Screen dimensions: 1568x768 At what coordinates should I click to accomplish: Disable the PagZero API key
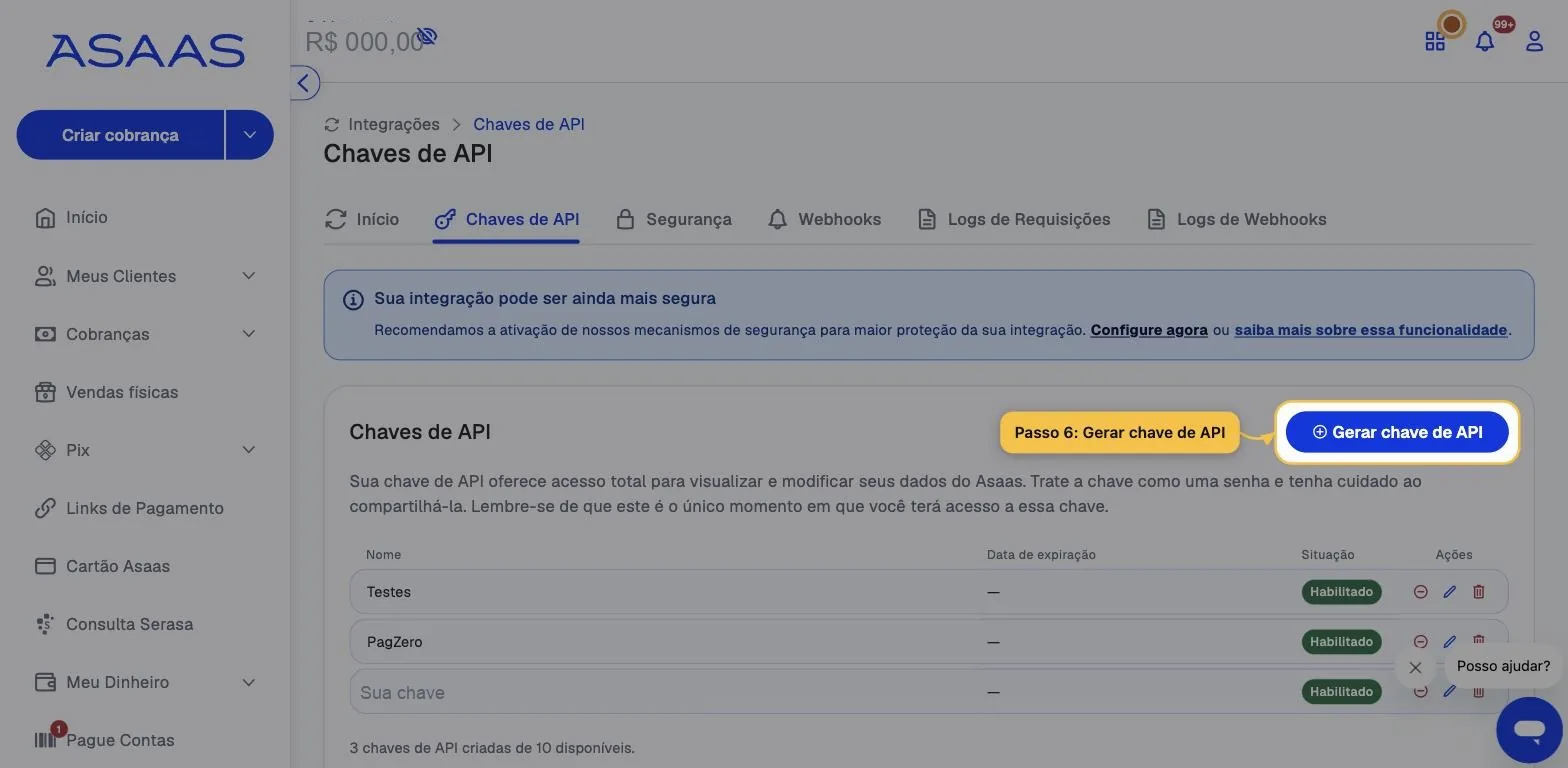pos(1420,641)
